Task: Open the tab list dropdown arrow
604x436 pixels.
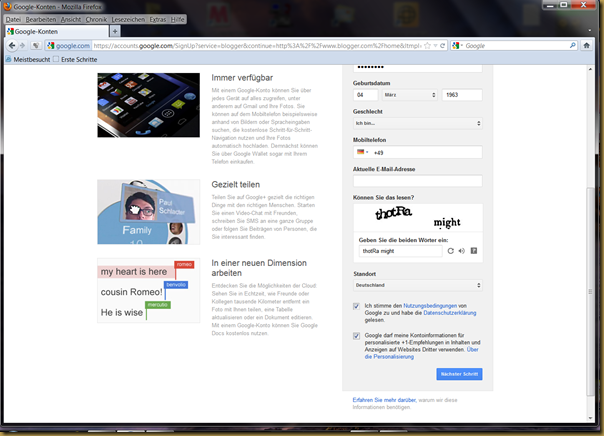Action: (589, 30)
